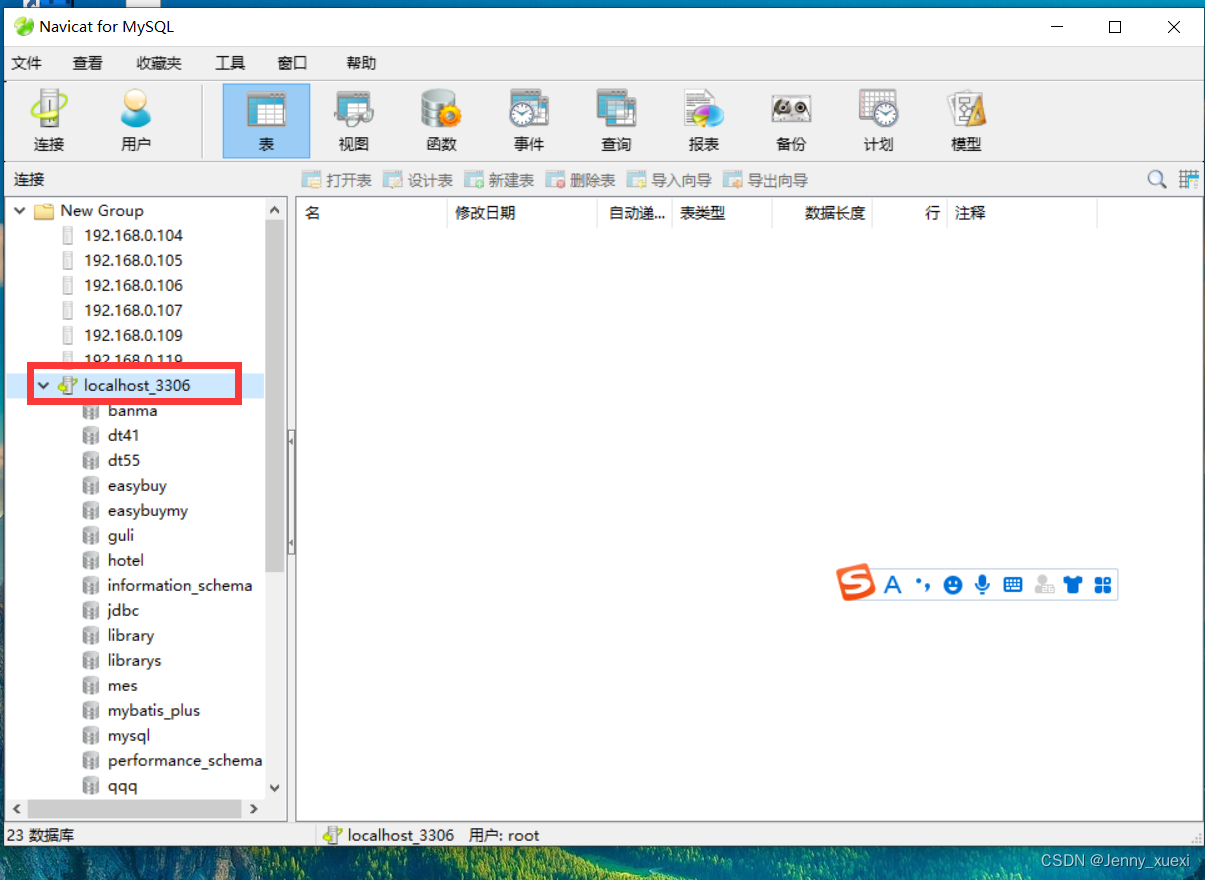This screenshot has height=880, width=1205.
Task: Click the search magnifier icon
Action: pyautogui.click(x=1156, y=180)
